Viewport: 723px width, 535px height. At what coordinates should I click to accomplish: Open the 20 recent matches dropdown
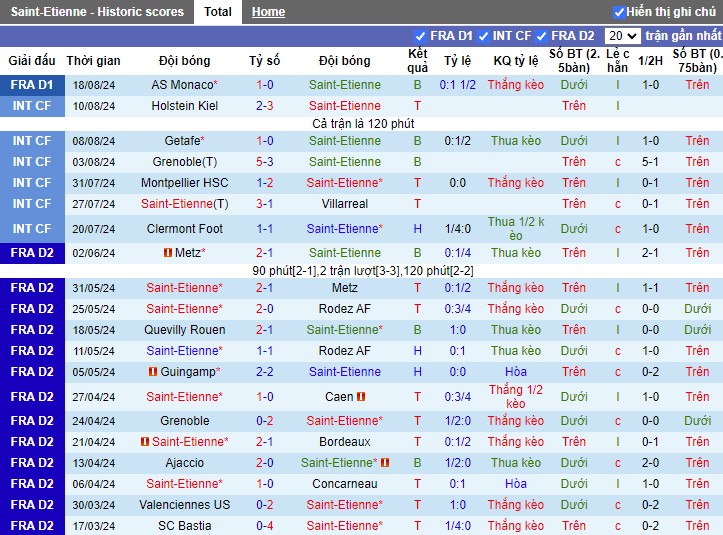(622, 36)
